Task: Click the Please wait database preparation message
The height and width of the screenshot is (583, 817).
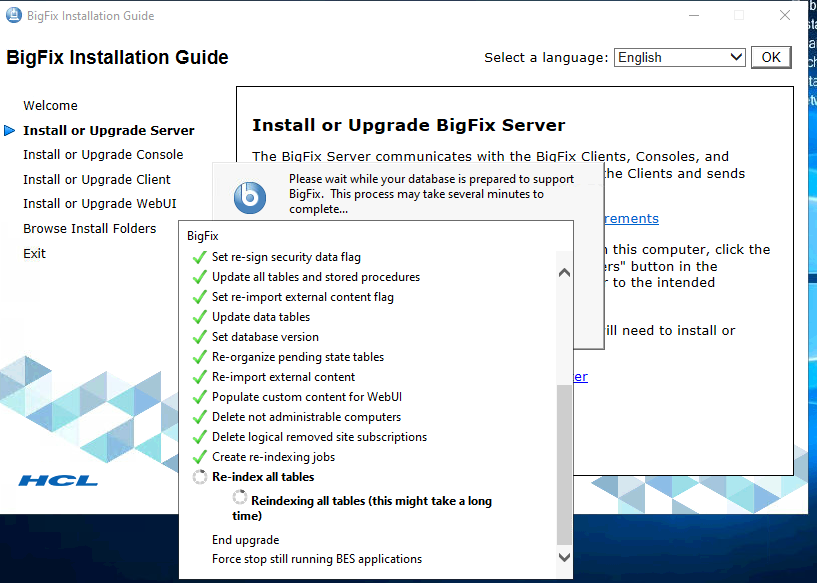Action: tap(432, 194)
